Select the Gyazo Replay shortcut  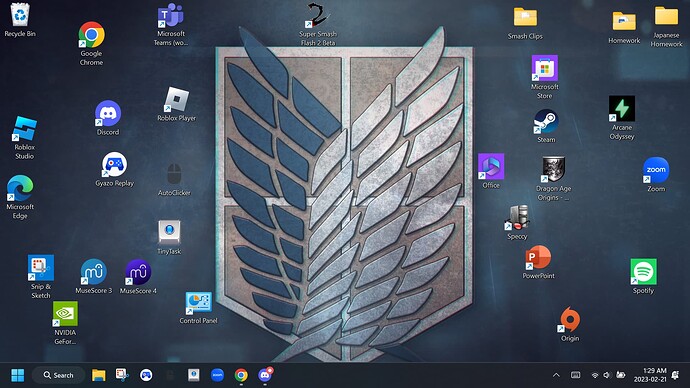[x=114, y=170]
